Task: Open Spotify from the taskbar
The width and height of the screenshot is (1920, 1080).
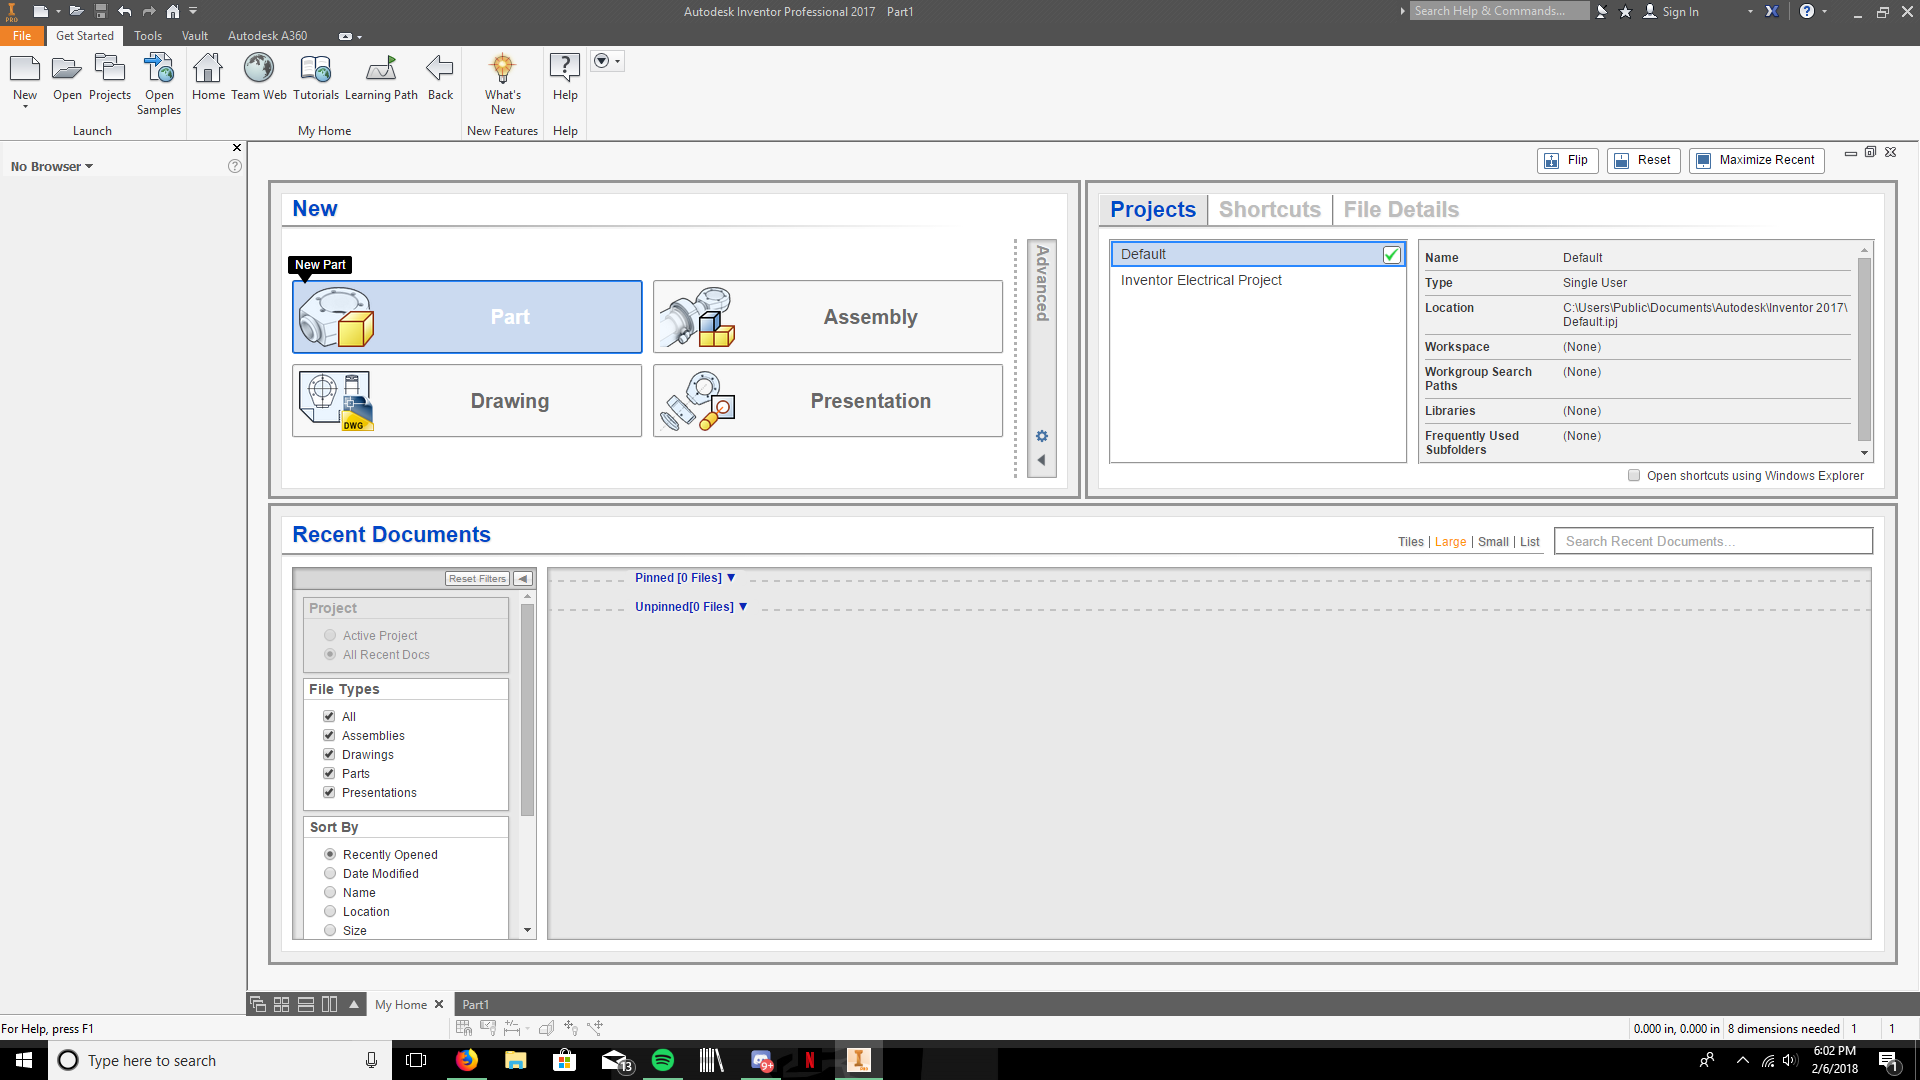Action: [663, 1060]
